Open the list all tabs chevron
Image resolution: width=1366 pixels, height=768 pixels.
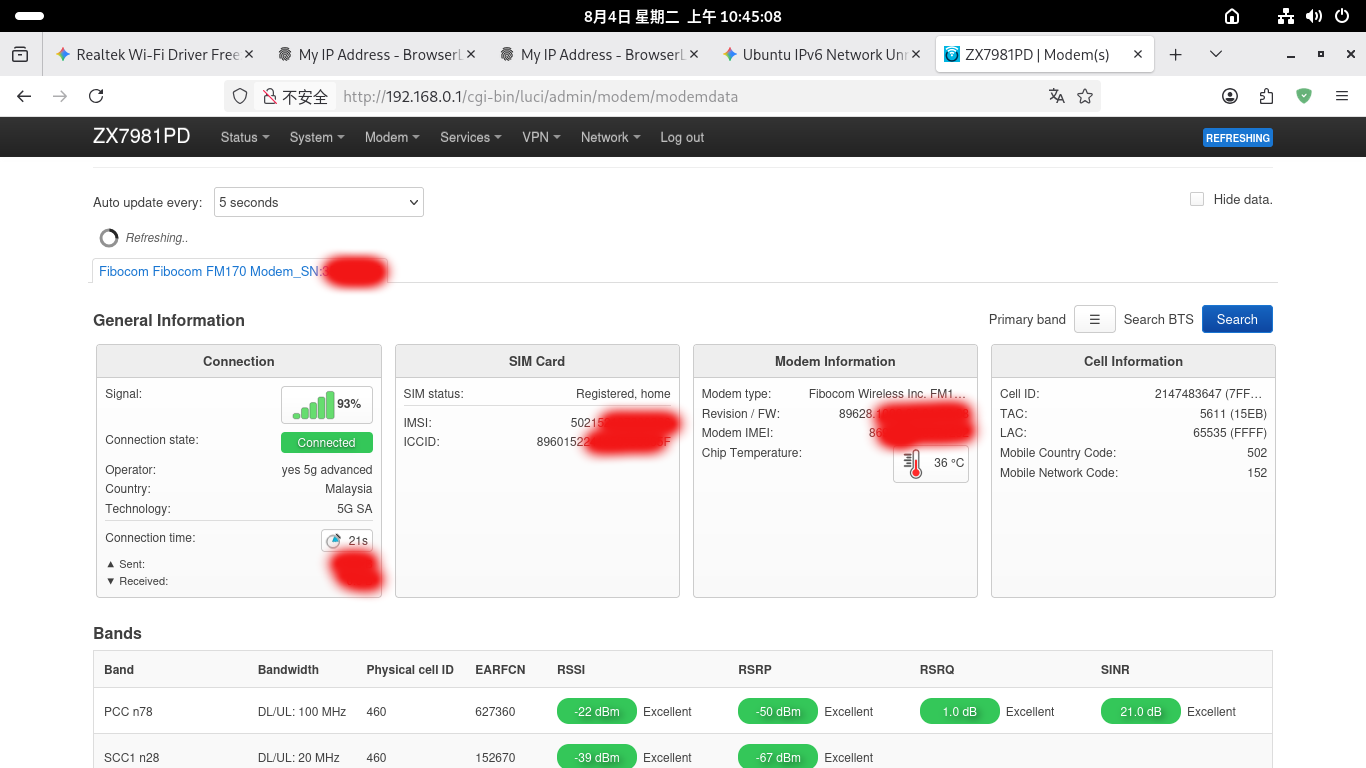1216,55
